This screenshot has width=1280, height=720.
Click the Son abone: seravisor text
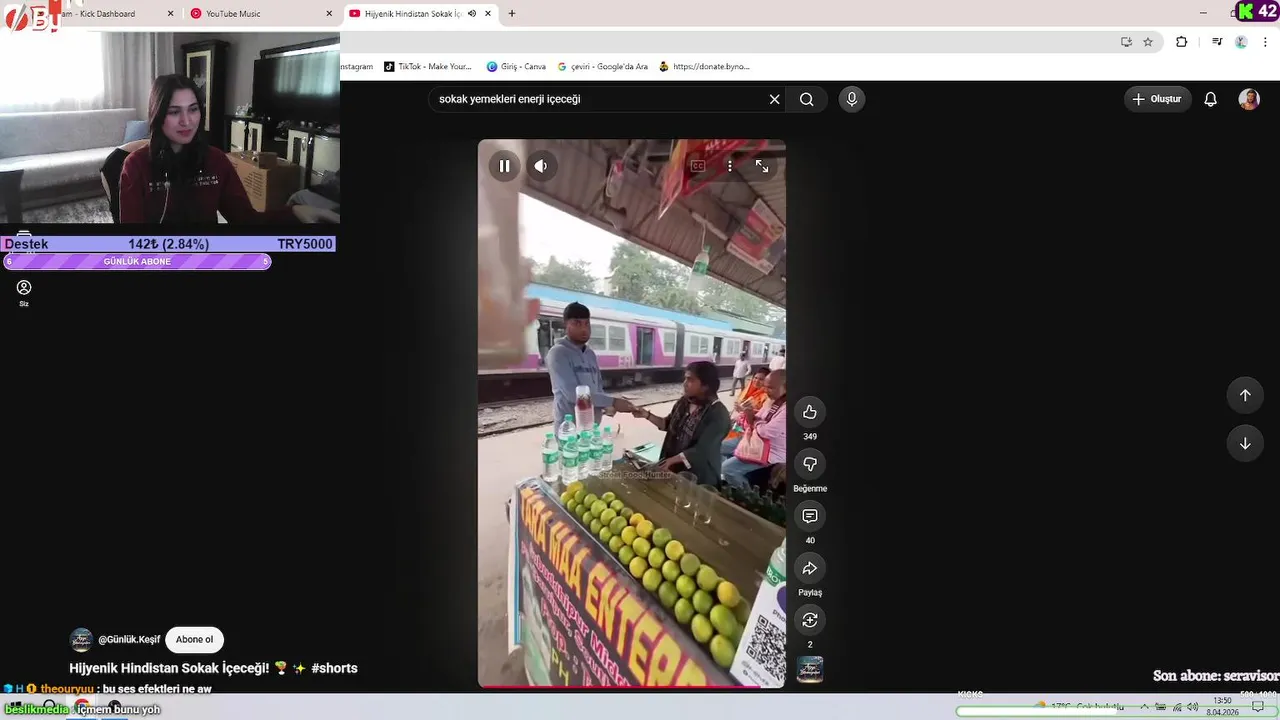point(1216,676)
